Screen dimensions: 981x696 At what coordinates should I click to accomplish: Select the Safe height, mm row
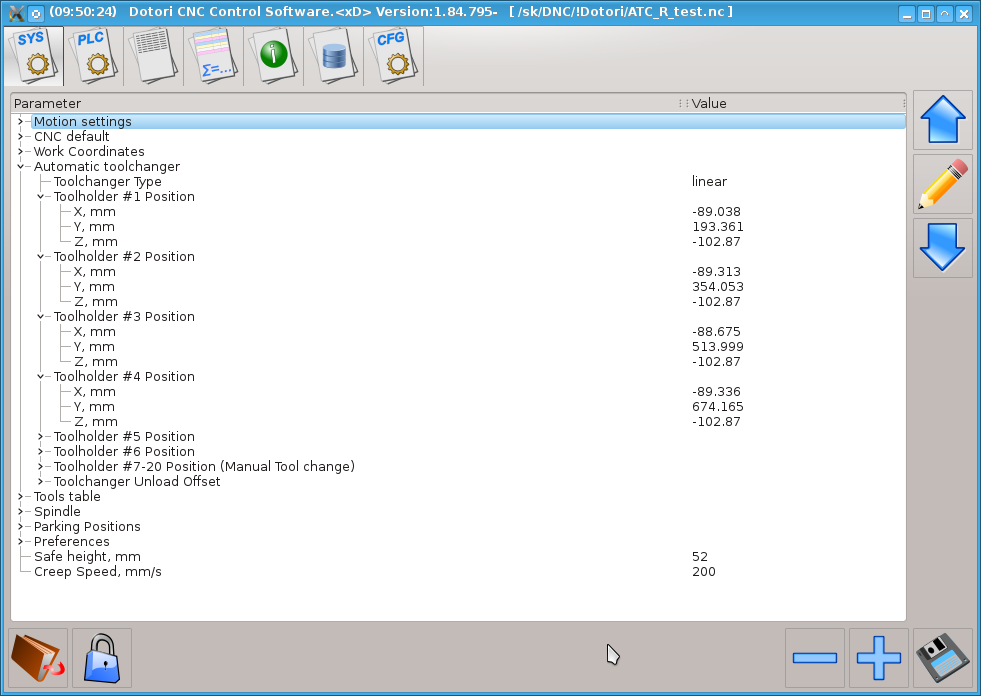[459, 557]
